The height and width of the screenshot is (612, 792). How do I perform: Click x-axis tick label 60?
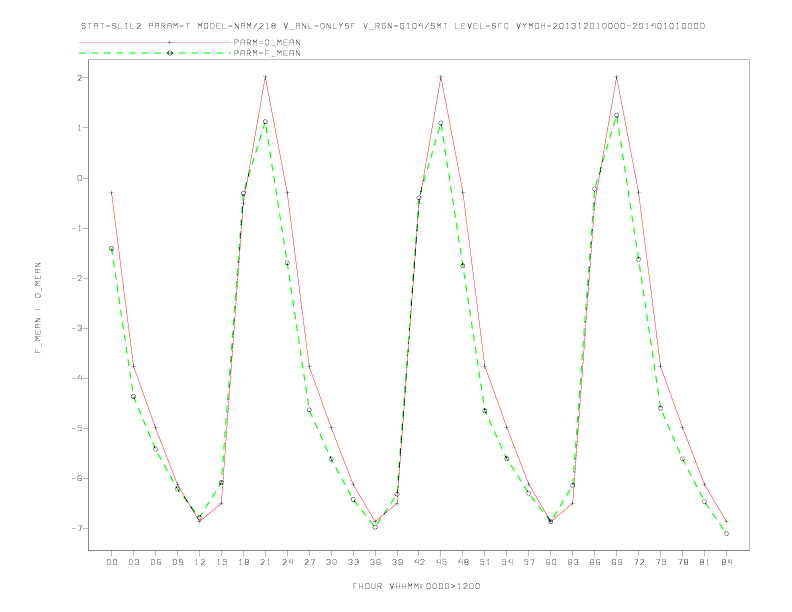pyautogui.click(x=551, y=562)
